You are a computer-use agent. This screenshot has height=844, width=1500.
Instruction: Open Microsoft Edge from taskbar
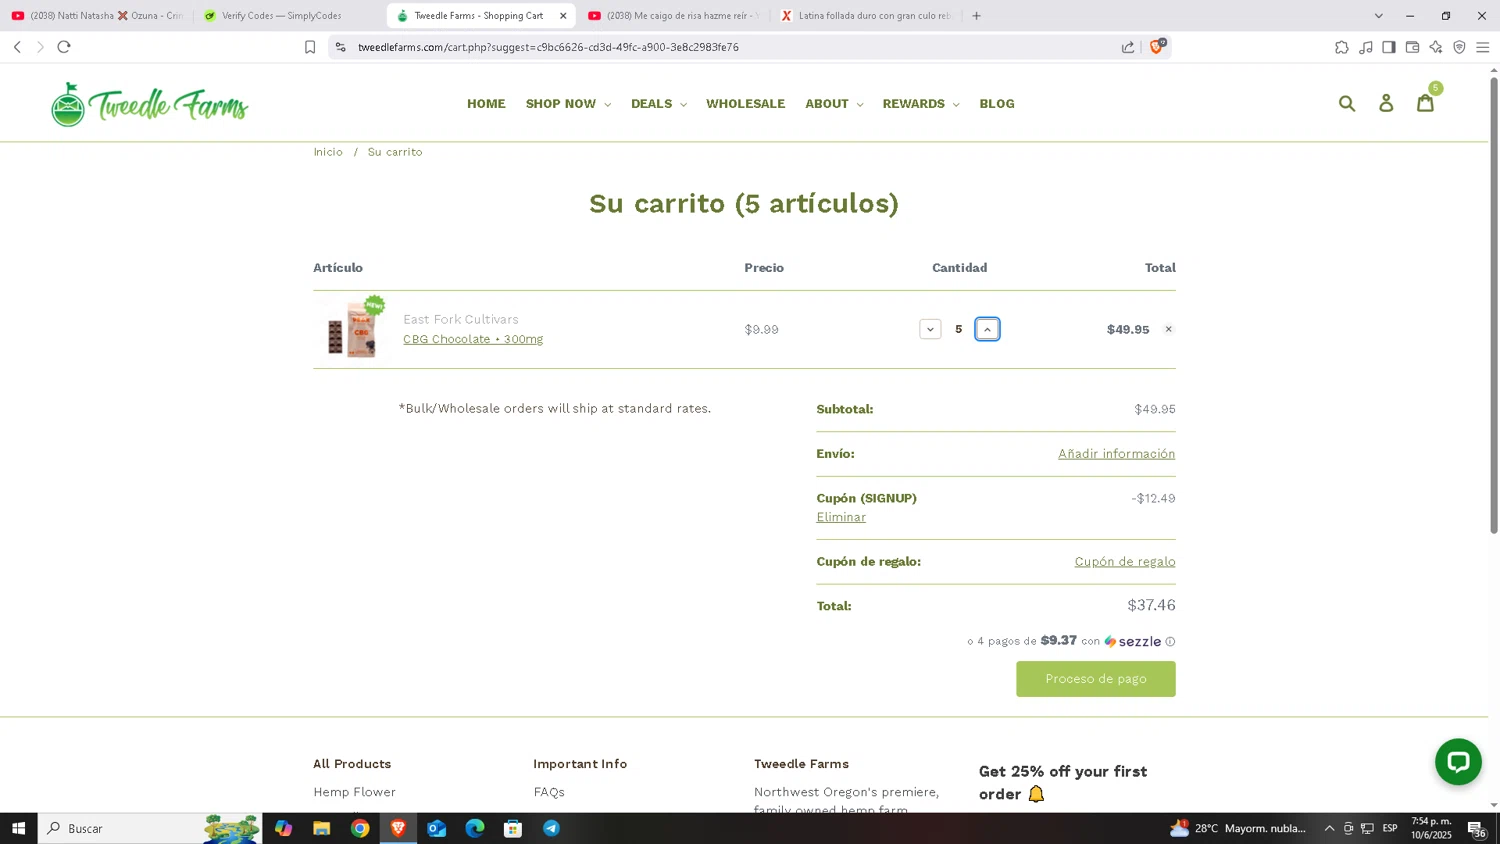point(475,828)
